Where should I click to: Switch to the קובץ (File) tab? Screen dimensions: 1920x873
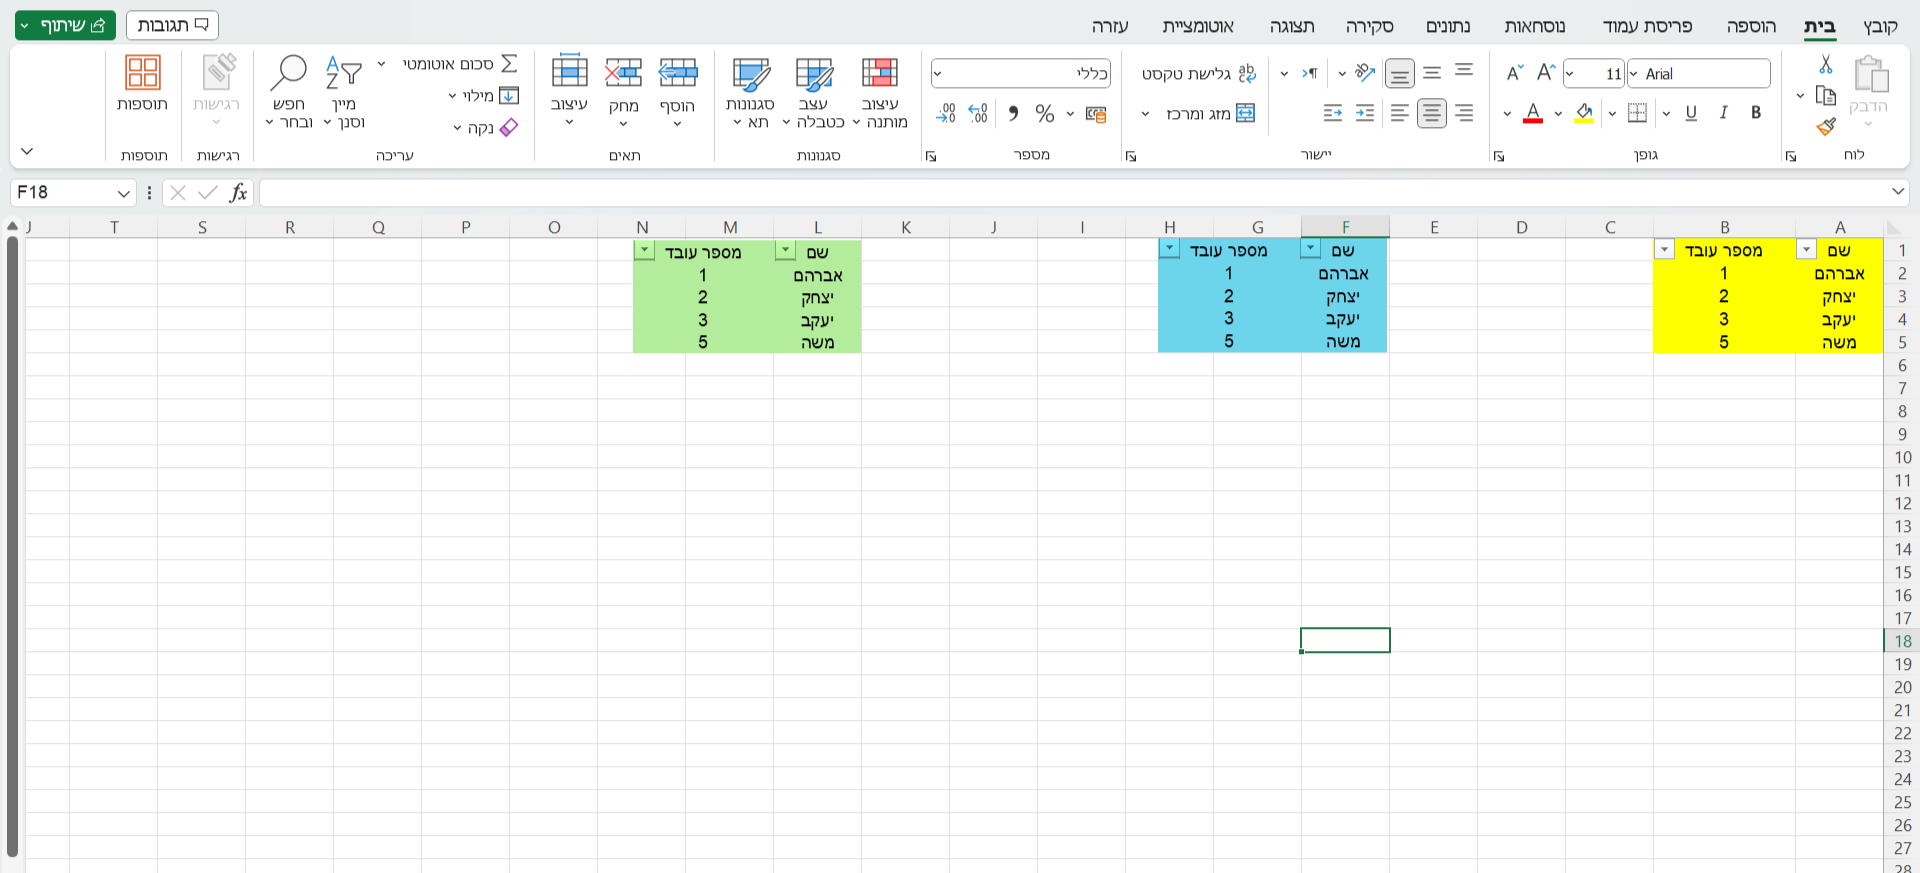click(x=1880, y=26)
